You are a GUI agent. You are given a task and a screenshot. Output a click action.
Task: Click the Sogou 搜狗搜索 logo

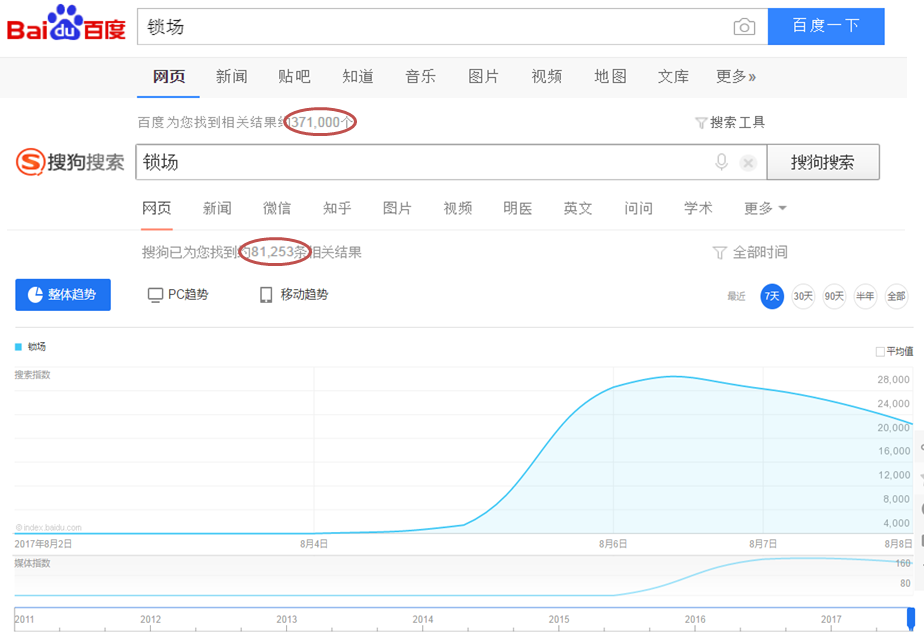coord(71,161)
